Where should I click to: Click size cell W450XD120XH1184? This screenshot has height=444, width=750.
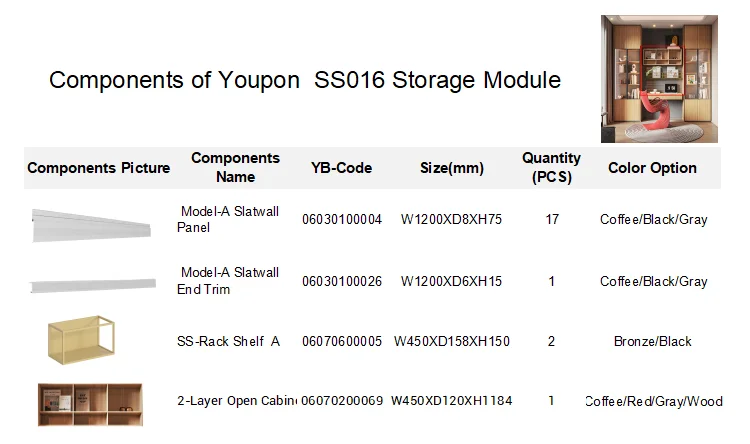[452, 401]
